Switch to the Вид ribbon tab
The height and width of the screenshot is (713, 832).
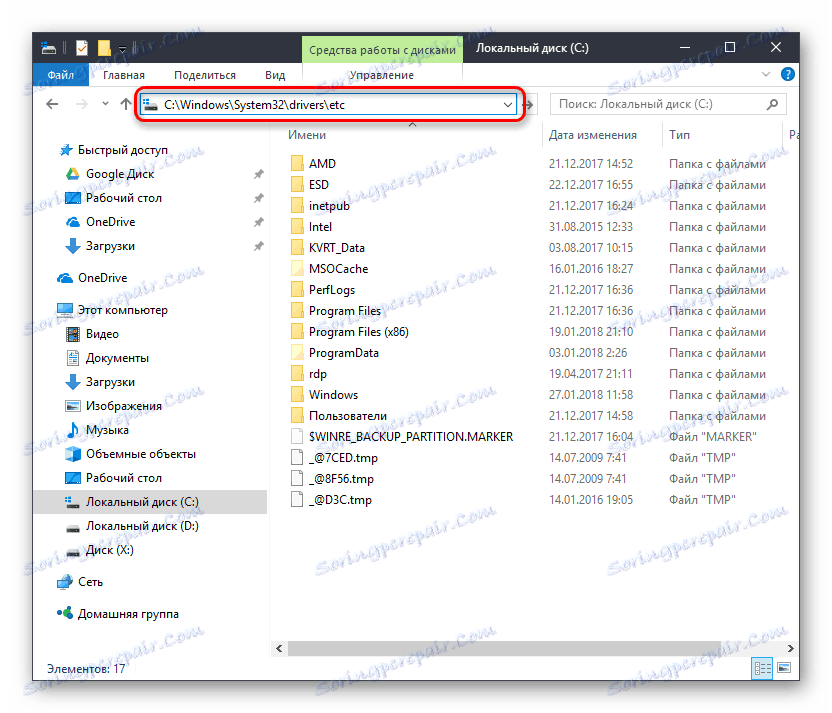[274, 74]
